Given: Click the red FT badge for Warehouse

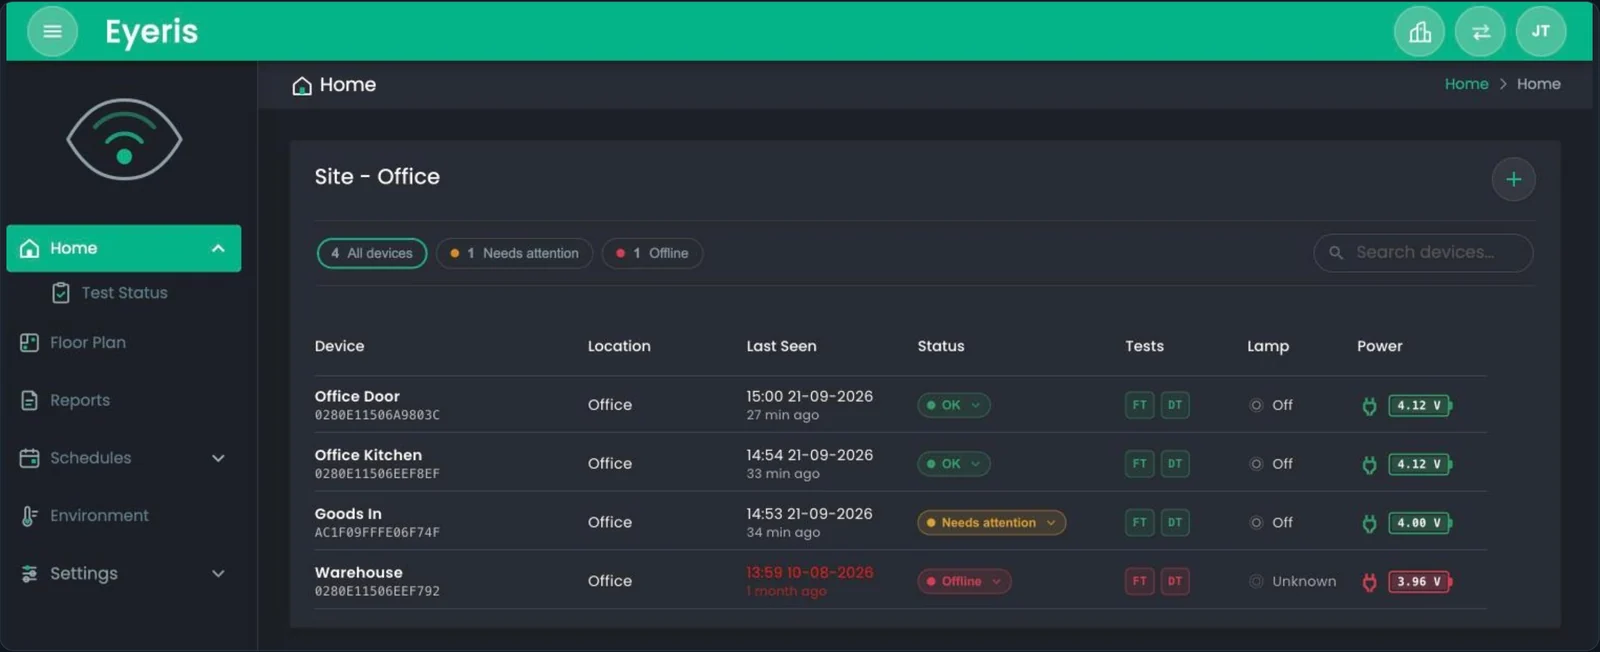Looking at the screenshot, I should tap(1139, 581).
